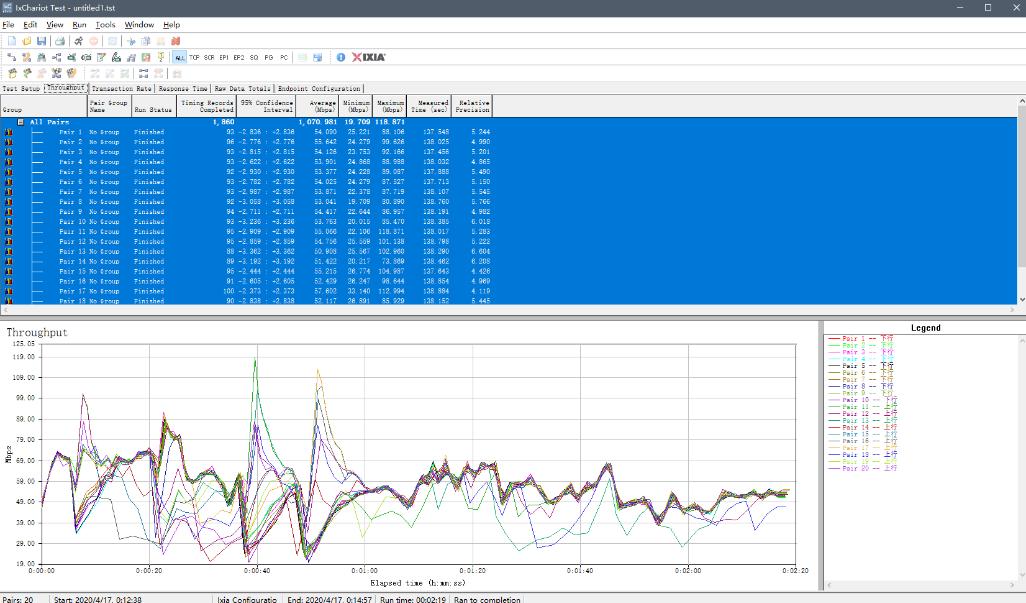Click the Run test runner icon
This screenshot has height=603, width=1026.
tap(78, 41)
